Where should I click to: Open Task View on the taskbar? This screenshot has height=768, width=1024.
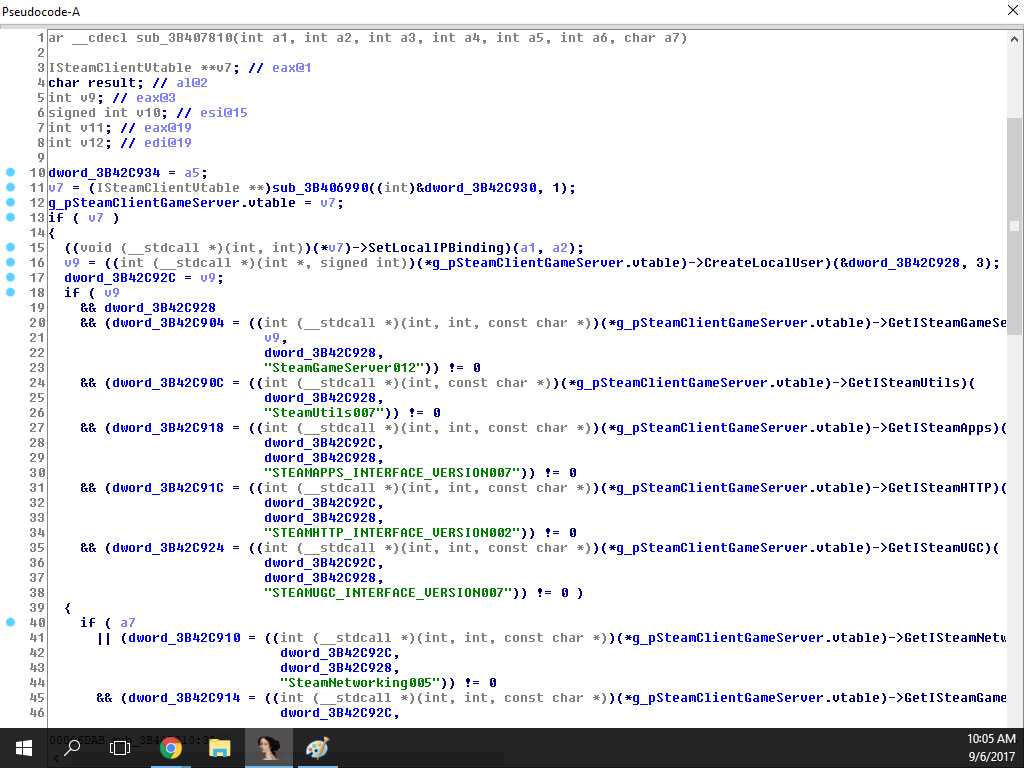point(120,748)
